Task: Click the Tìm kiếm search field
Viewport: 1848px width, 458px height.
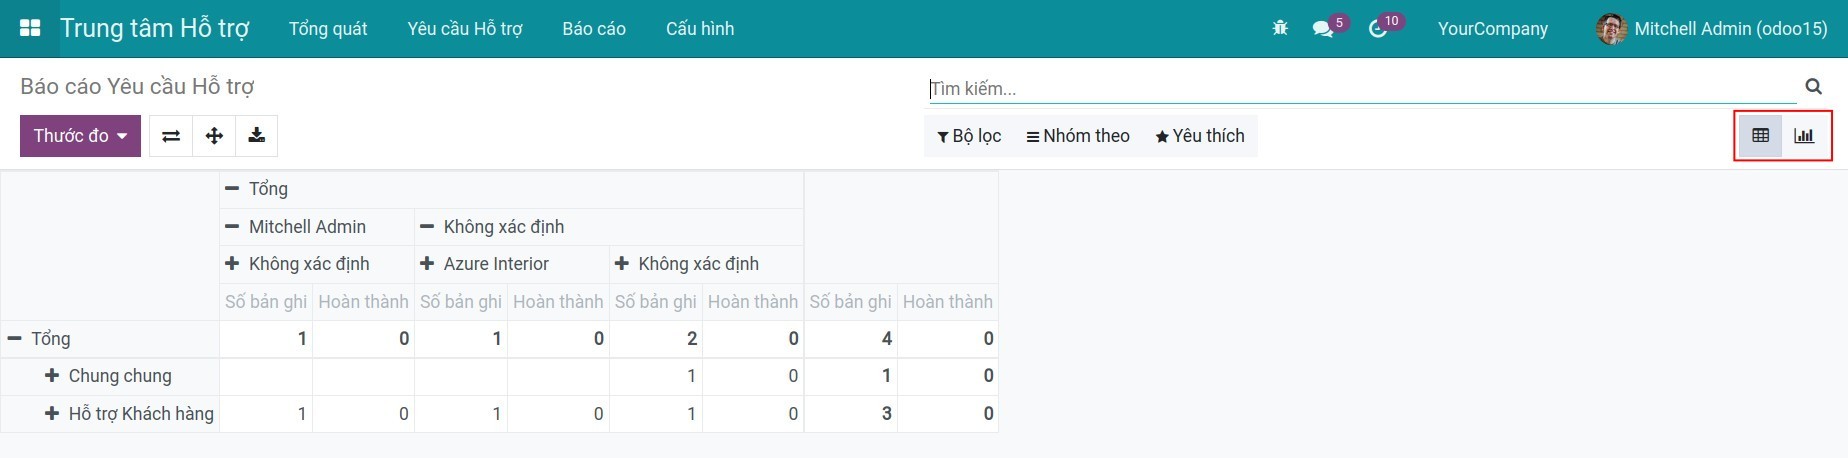Action: click(1362, 89)
